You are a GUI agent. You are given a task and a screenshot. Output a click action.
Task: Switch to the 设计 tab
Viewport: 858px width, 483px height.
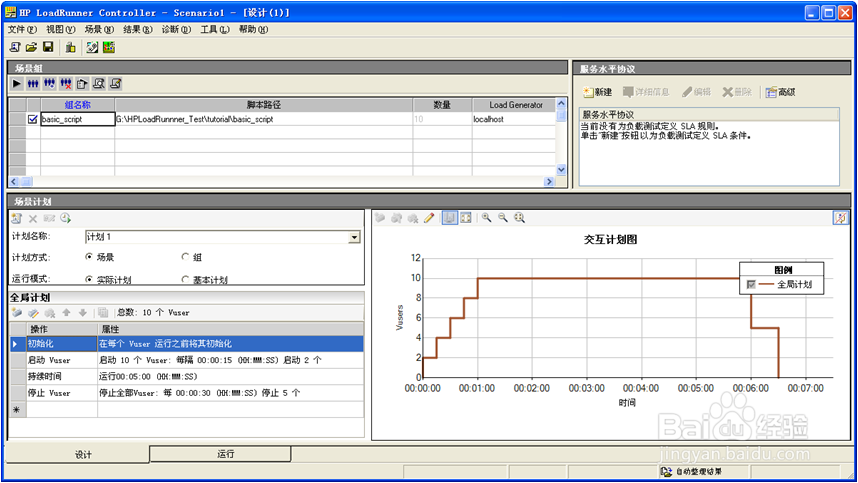pos(77,454)
